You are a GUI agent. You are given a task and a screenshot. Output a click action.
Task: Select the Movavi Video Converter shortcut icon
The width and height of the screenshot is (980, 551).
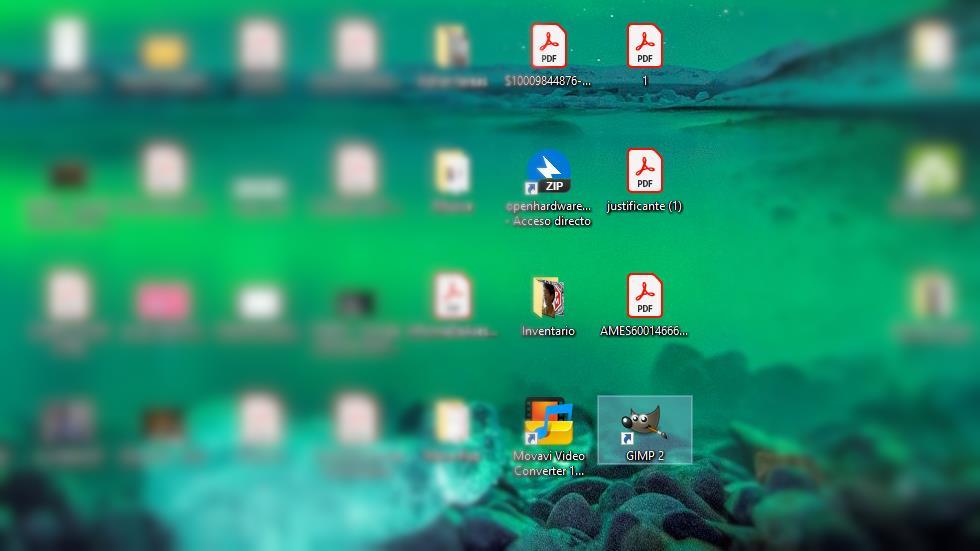click(548, 422)
